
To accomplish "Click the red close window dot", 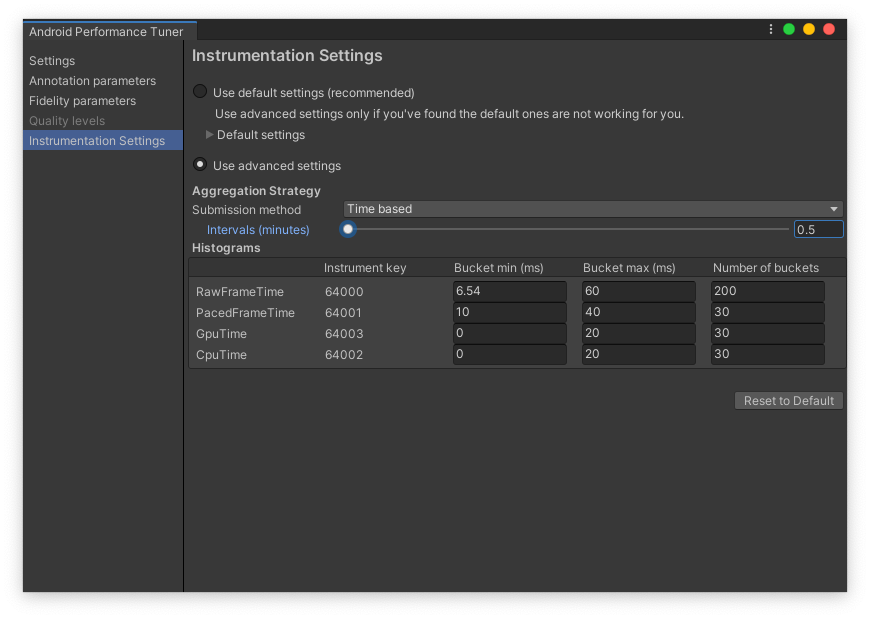I will coord(829,29).
